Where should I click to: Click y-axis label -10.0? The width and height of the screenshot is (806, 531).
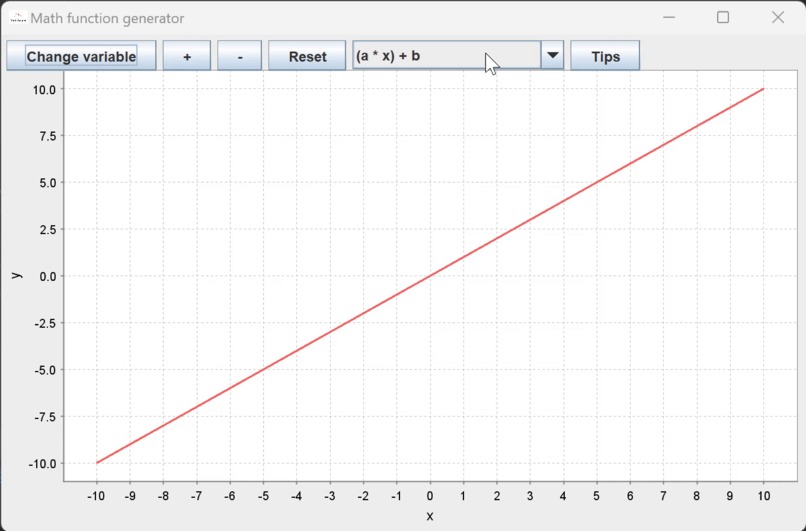(x=43, y=464)
